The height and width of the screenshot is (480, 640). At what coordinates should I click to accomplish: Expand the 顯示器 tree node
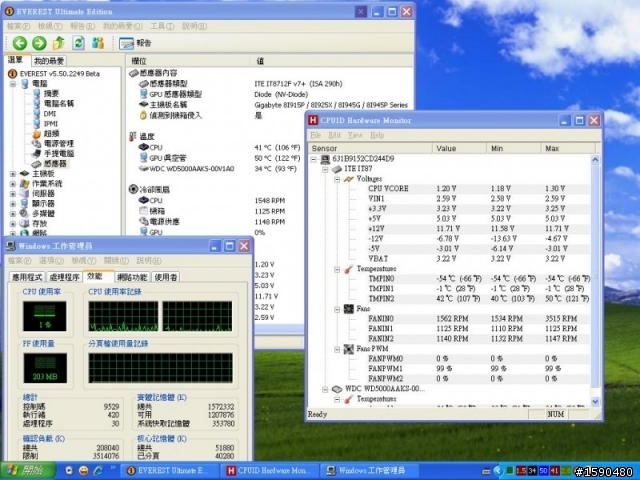pos(13,204)
